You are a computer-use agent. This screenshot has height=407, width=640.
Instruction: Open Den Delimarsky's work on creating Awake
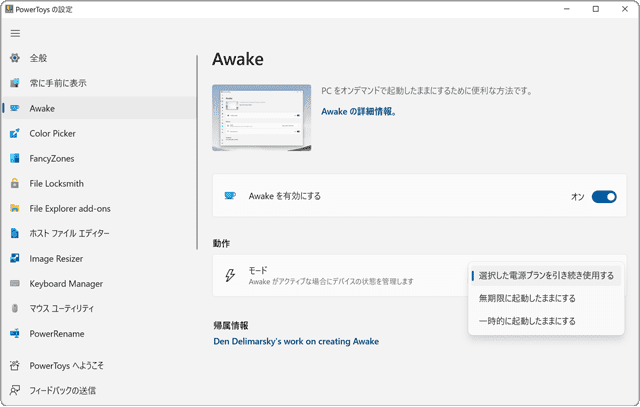tap(296, 341)
